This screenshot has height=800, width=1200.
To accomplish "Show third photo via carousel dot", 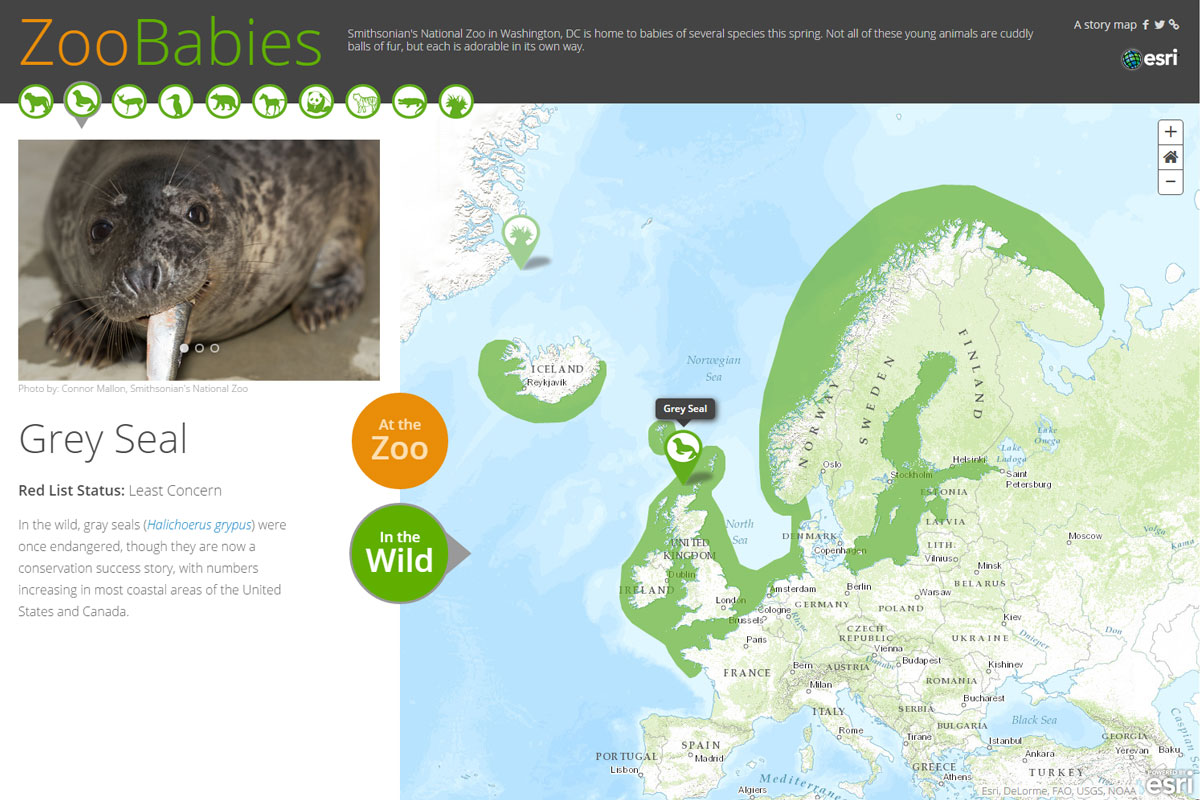I will click(x=215, y=348).
